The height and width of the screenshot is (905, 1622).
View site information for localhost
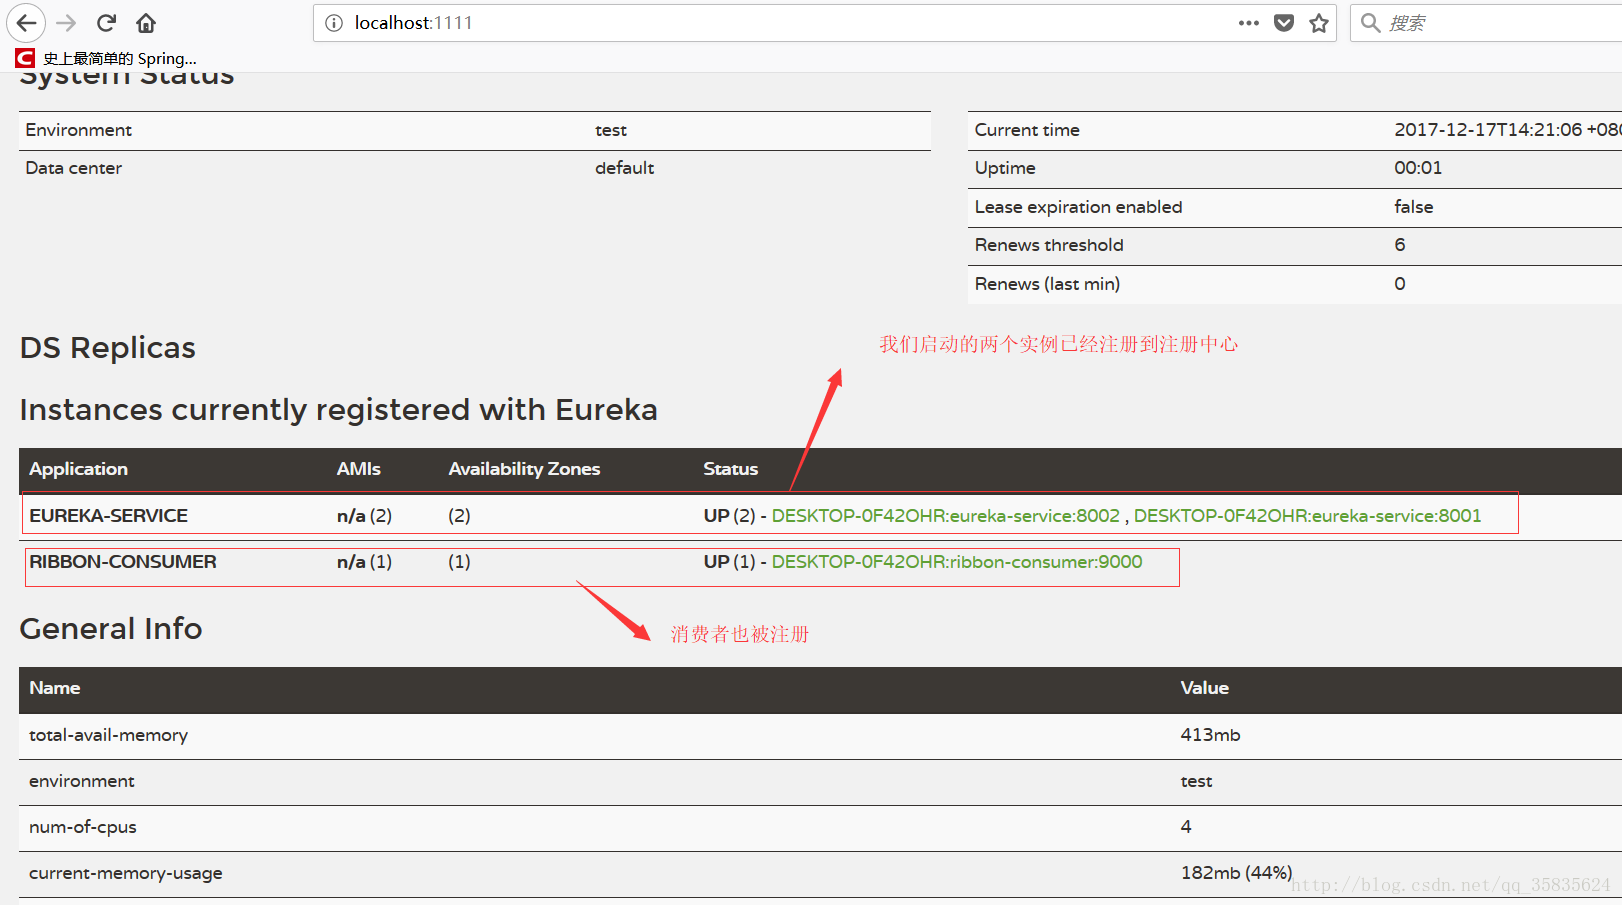[334, 23]
